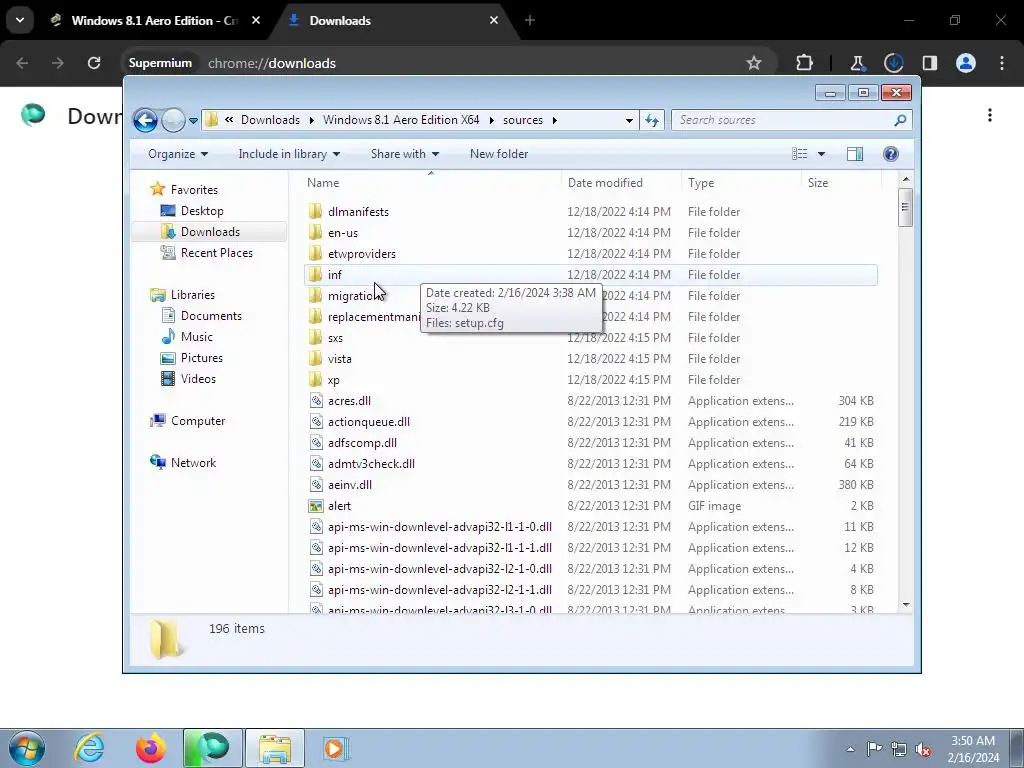Select Documents library in the navigation pane

(211, 316)
